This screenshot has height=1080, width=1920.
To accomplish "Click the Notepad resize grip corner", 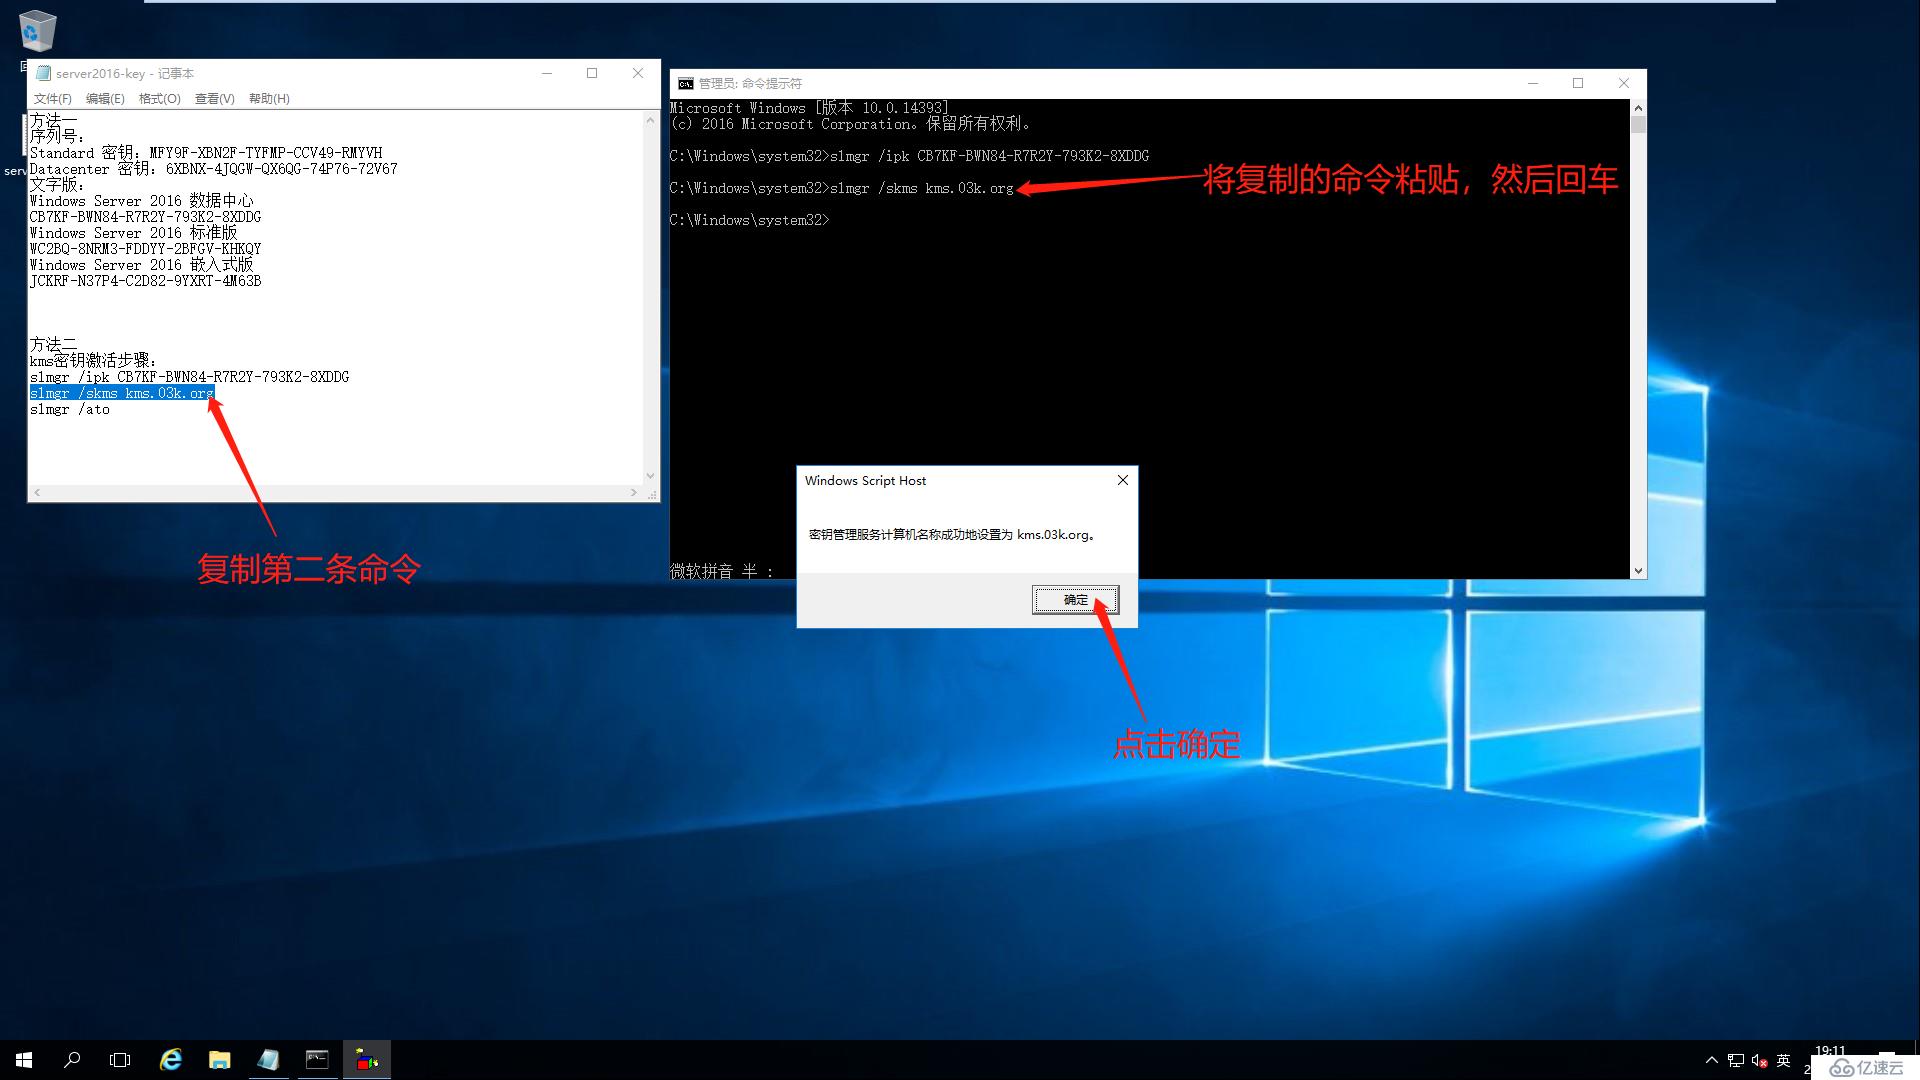I will [653, 494].
